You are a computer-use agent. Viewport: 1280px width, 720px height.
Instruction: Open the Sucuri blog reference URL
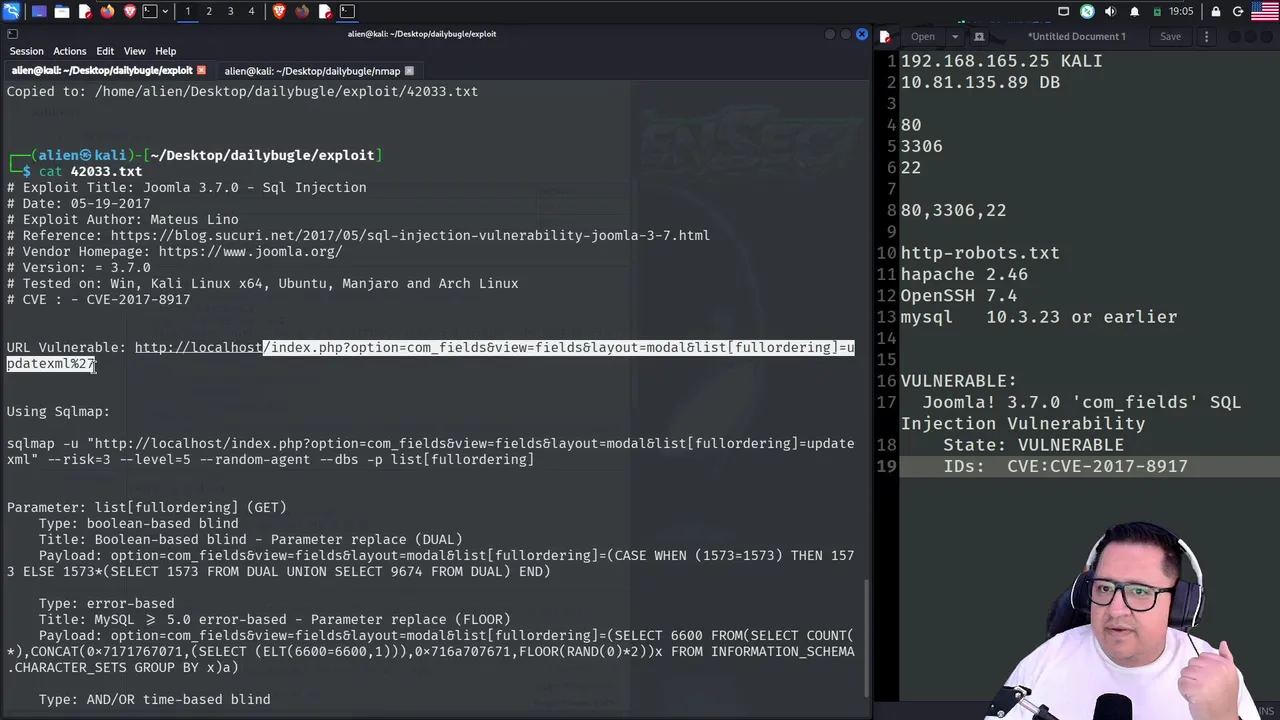(x=410, y=235)
